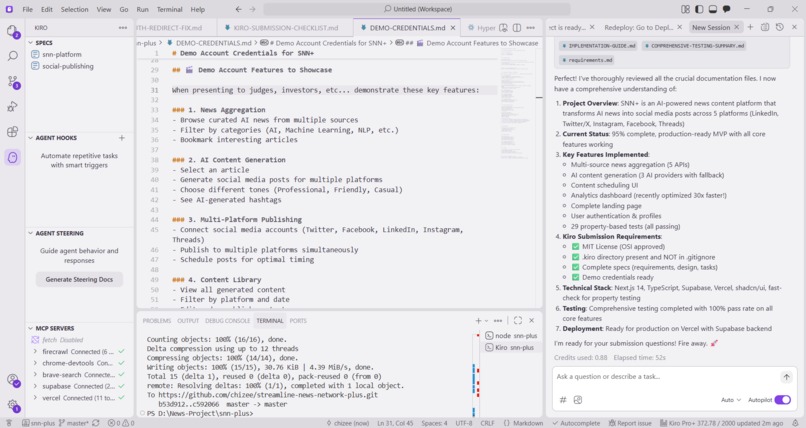The width and height of the screenshot is (806, 428).
Task: Click Report issue in status bar
Action: click(630, 423)
